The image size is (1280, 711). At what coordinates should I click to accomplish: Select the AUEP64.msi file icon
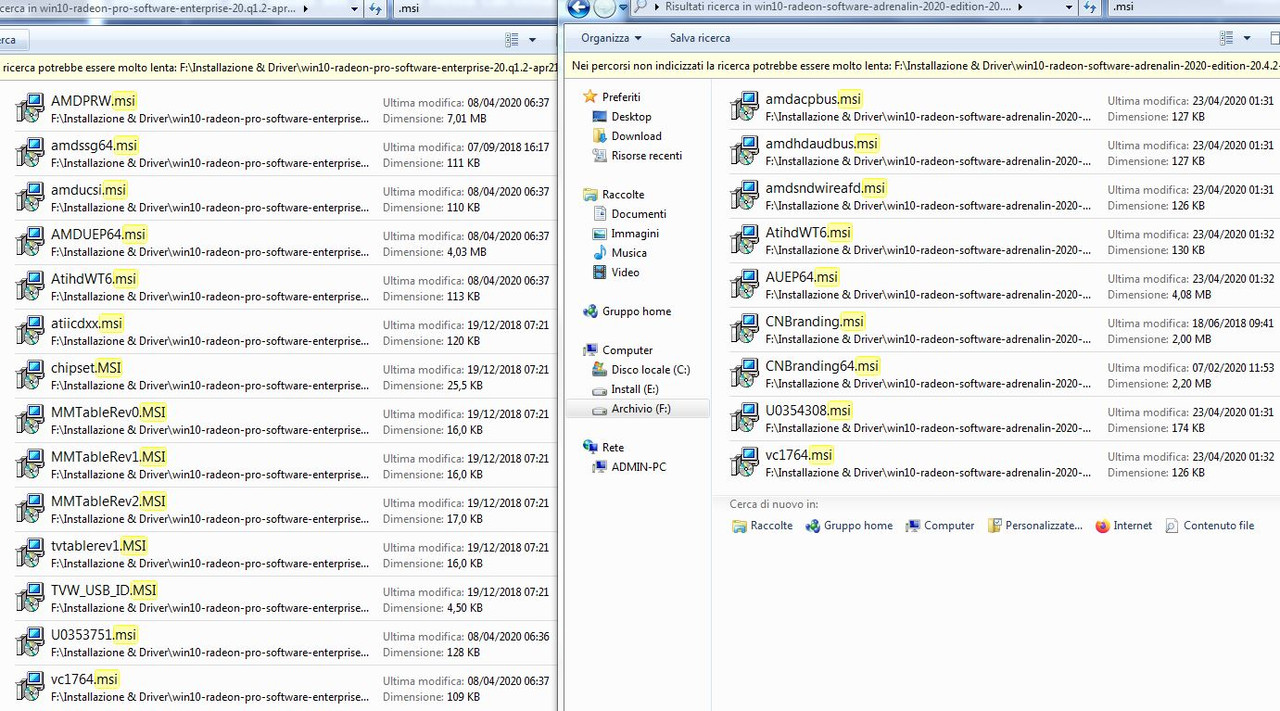745,285
